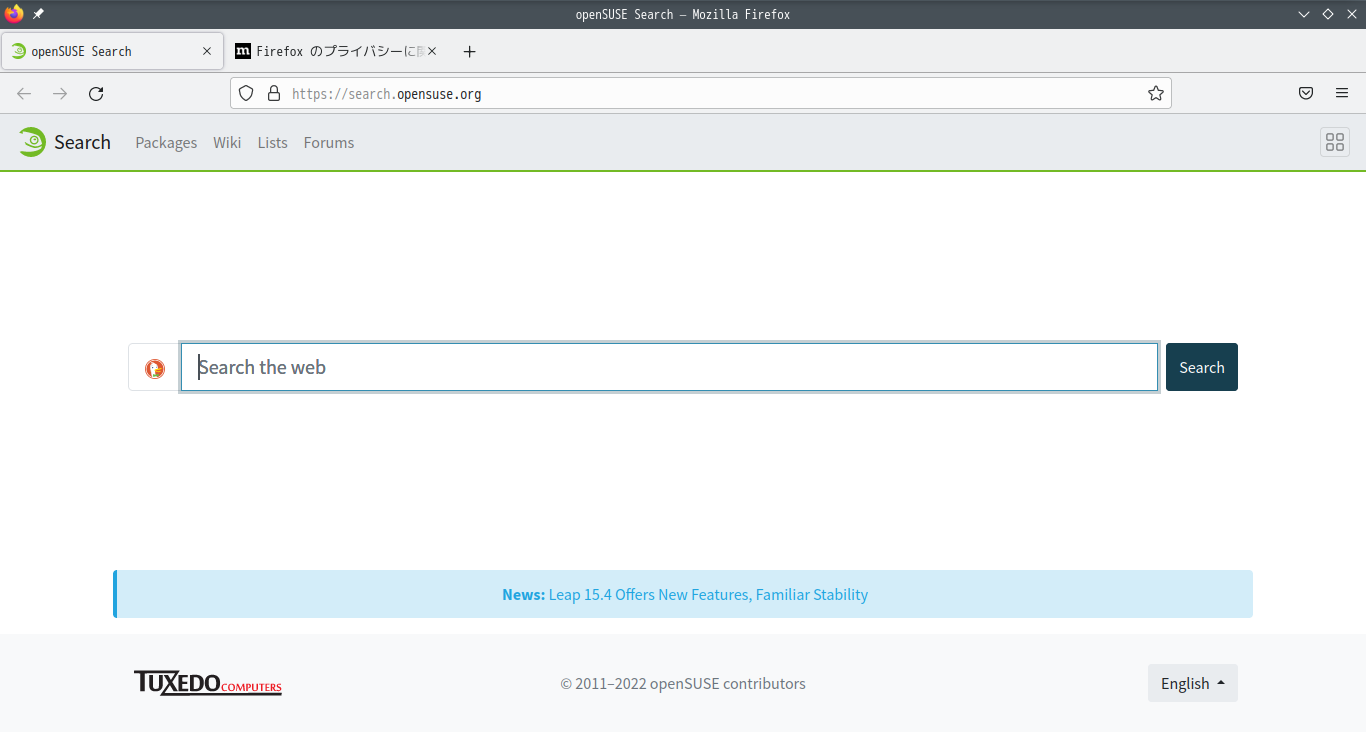Click the Firefox icon in the title bar
Viewport: 1366px width, 732px height.
pyautogui.click(x=14, y=14)
